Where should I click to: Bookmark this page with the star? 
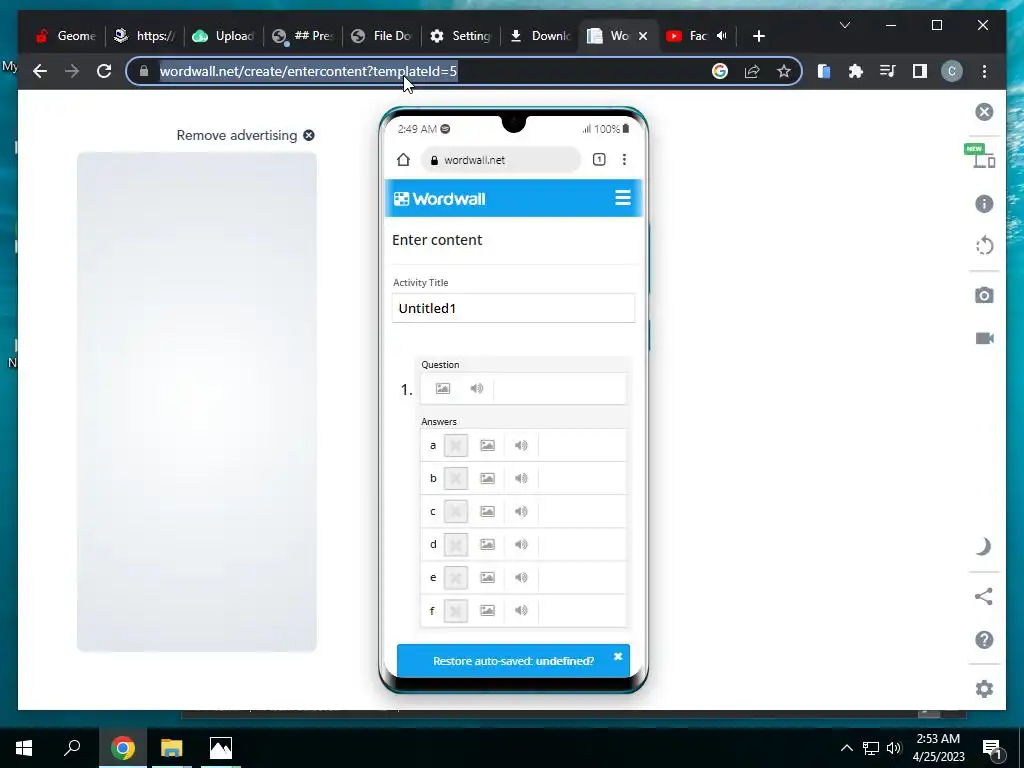click(x=784, y=71)
